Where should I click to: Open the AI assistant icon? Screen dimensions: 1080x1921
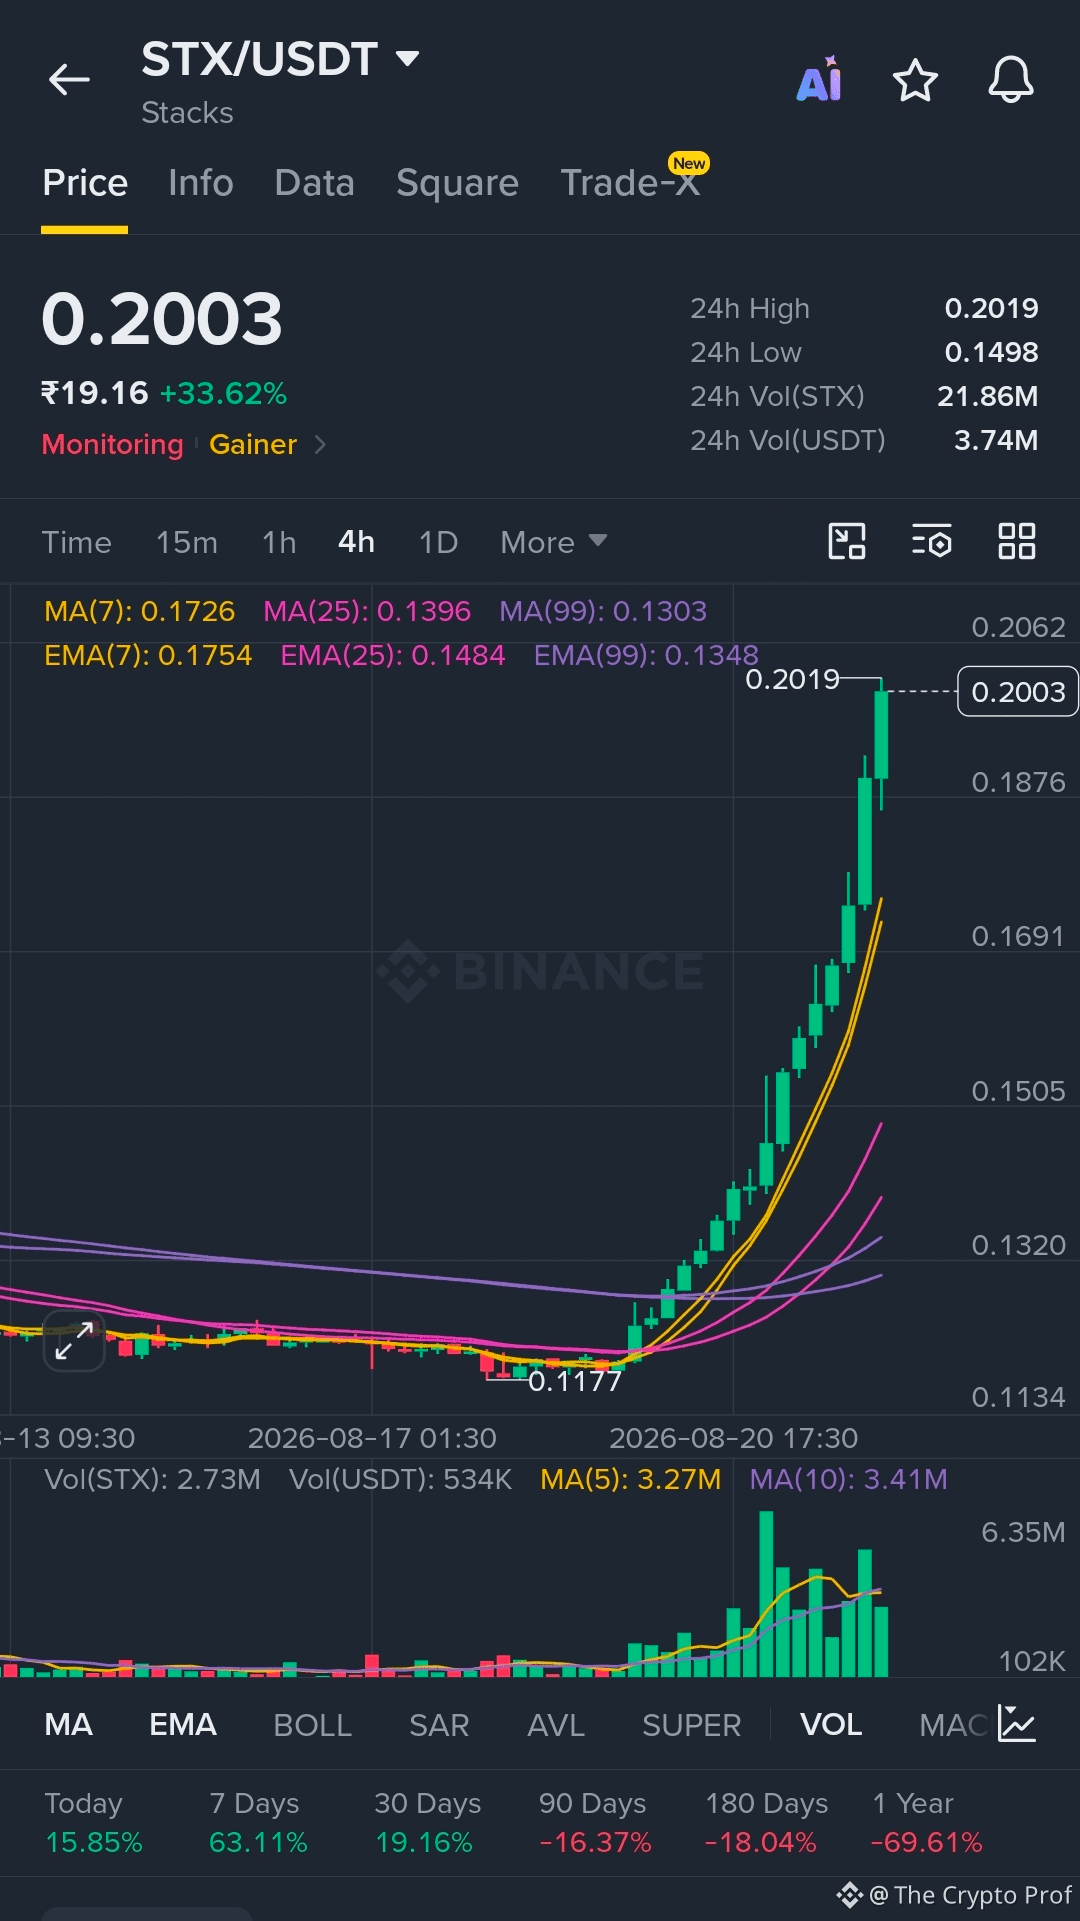point(819,80)
